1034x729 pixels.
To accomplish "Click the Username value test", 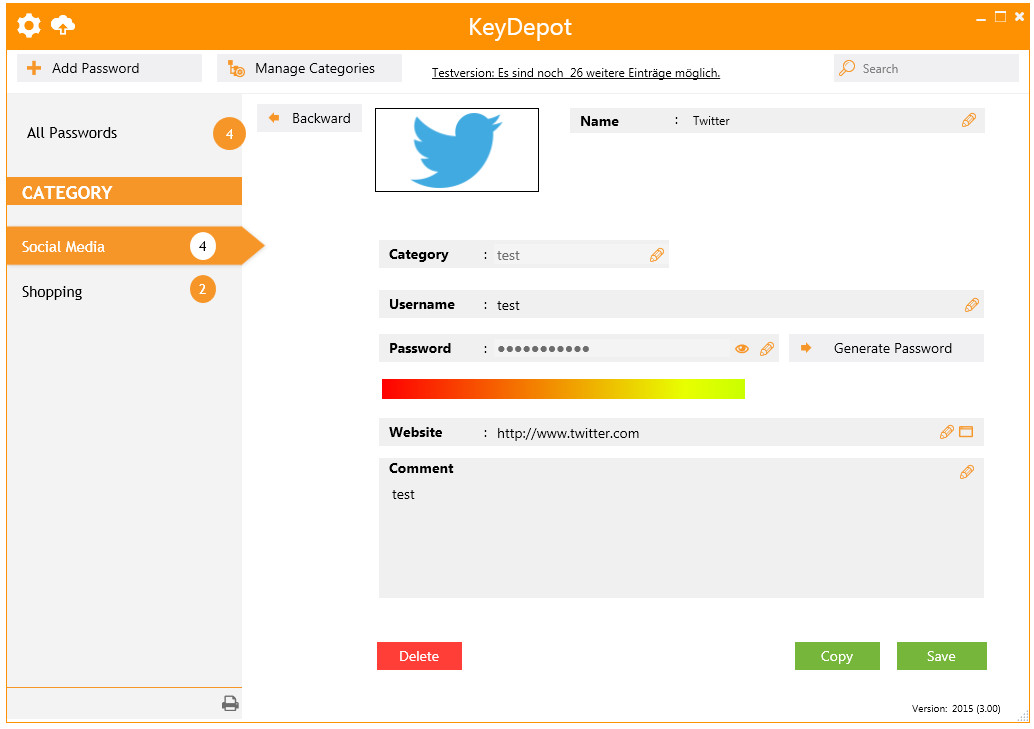I will pyautogui.click(x=508, y=305).
